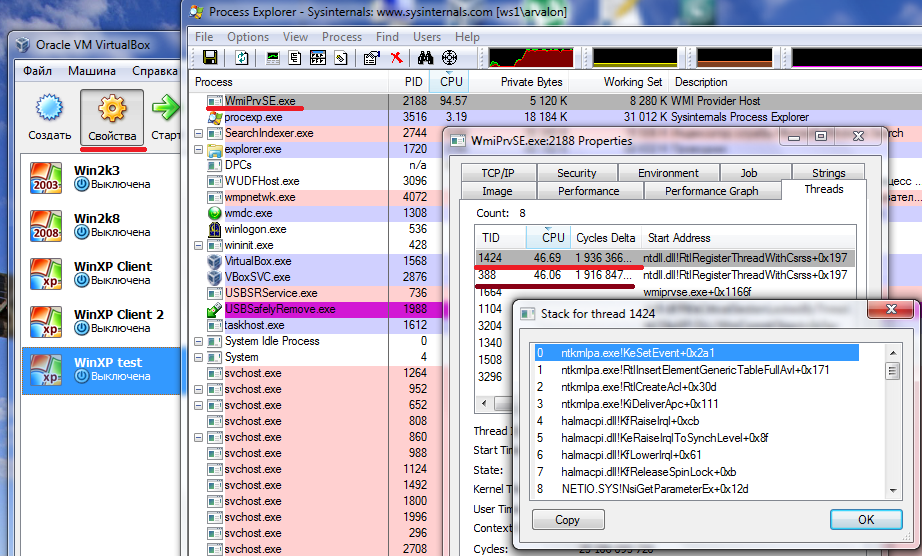The height and width of the screenshot is (556, 922).
Task: Open the Users menu
Action: [x=426, y=36]
